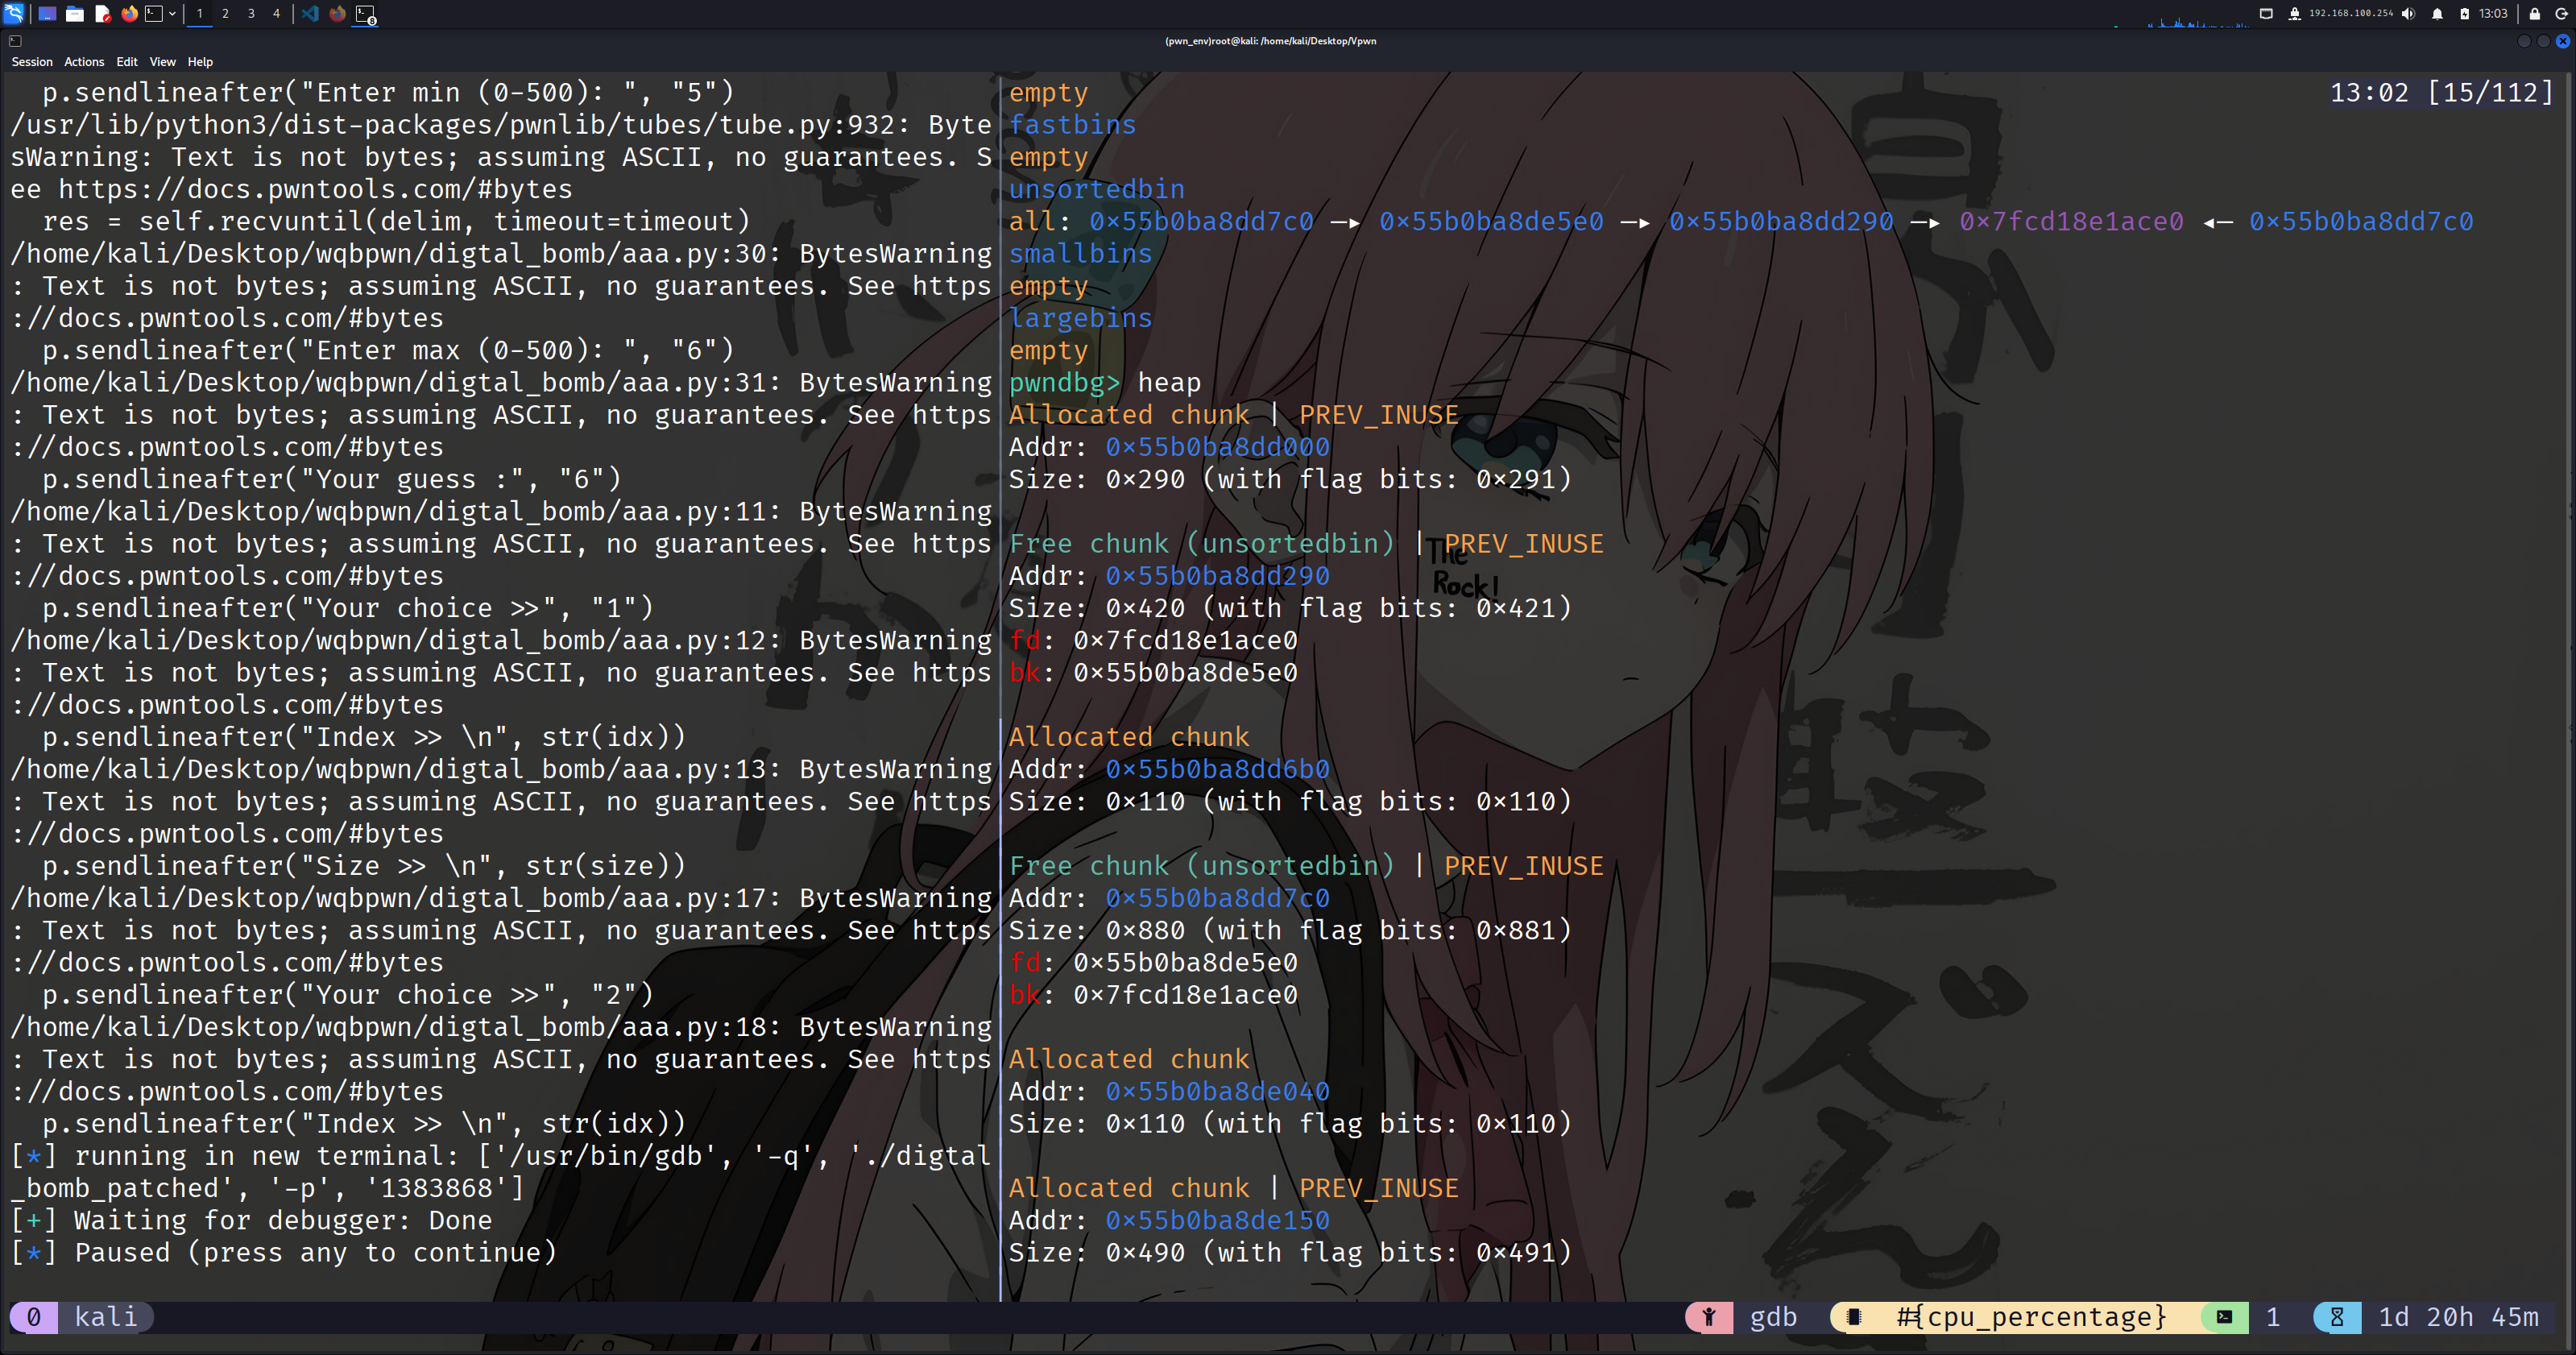
Task: Close the terminal window
Action: click(2563, 41)
